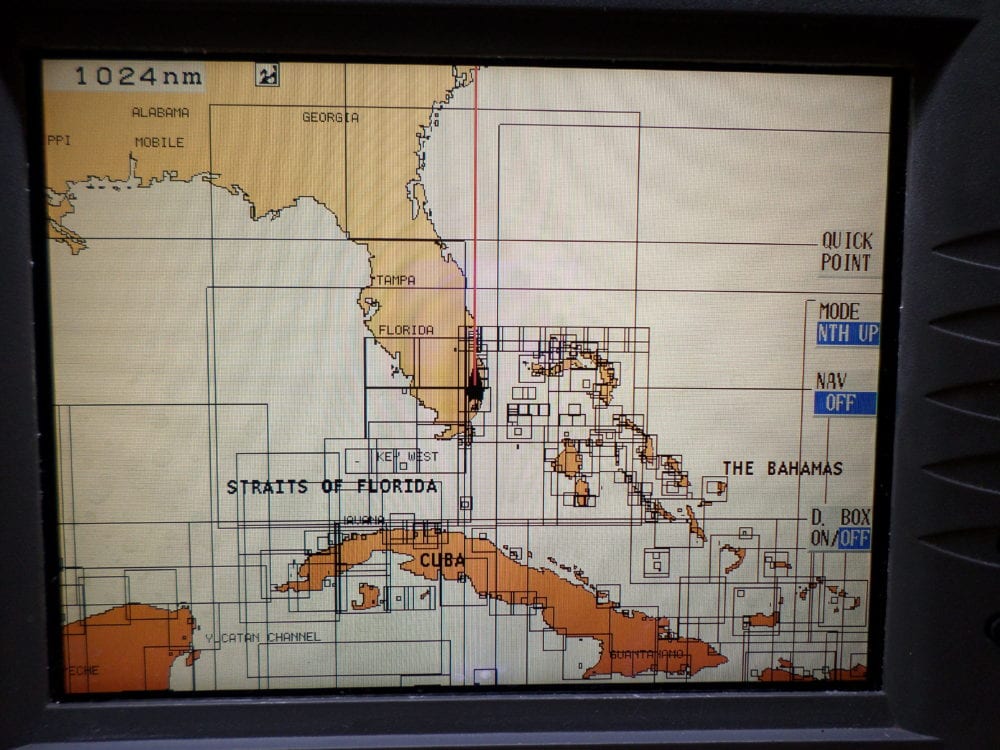Screen dimensions: 1000x750
Task: Select the STRAITS OF FLORIDA label
Action: pyautogui.click(x=331, y=487)
